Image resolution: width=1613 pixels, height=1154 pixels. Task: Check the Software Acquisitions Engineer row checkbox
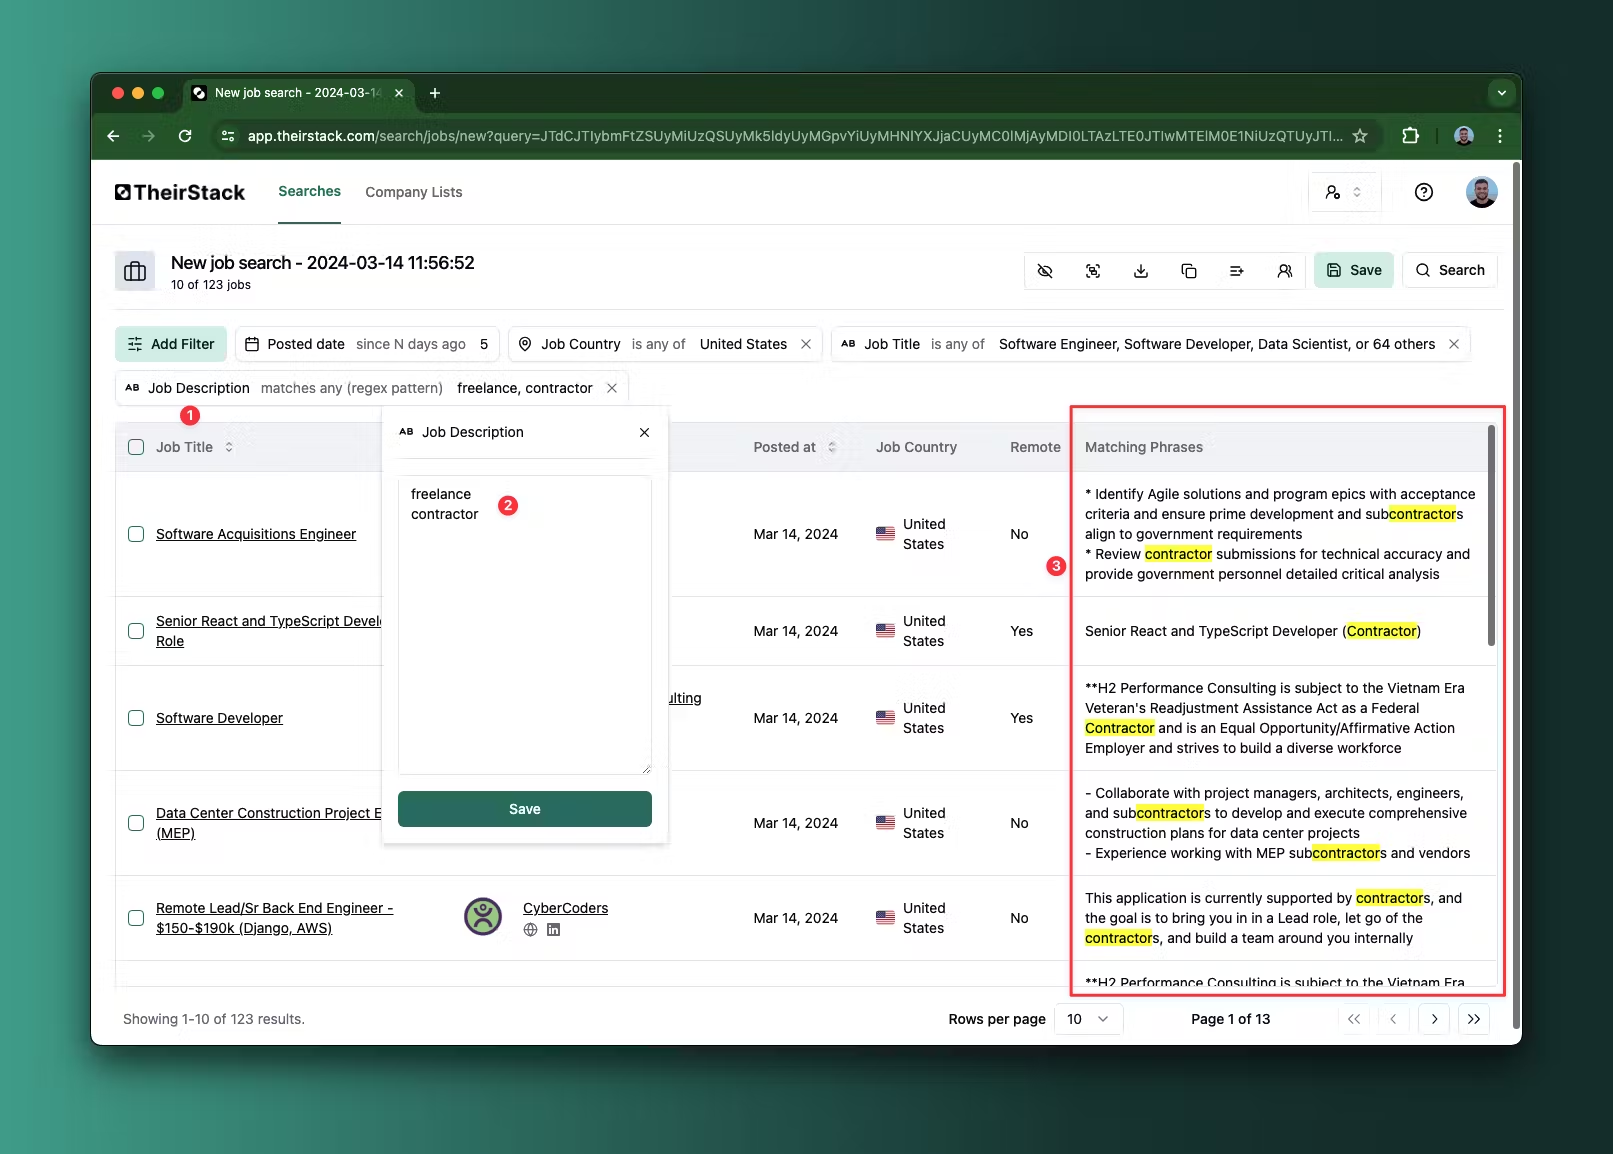click(x=136, y=534)
